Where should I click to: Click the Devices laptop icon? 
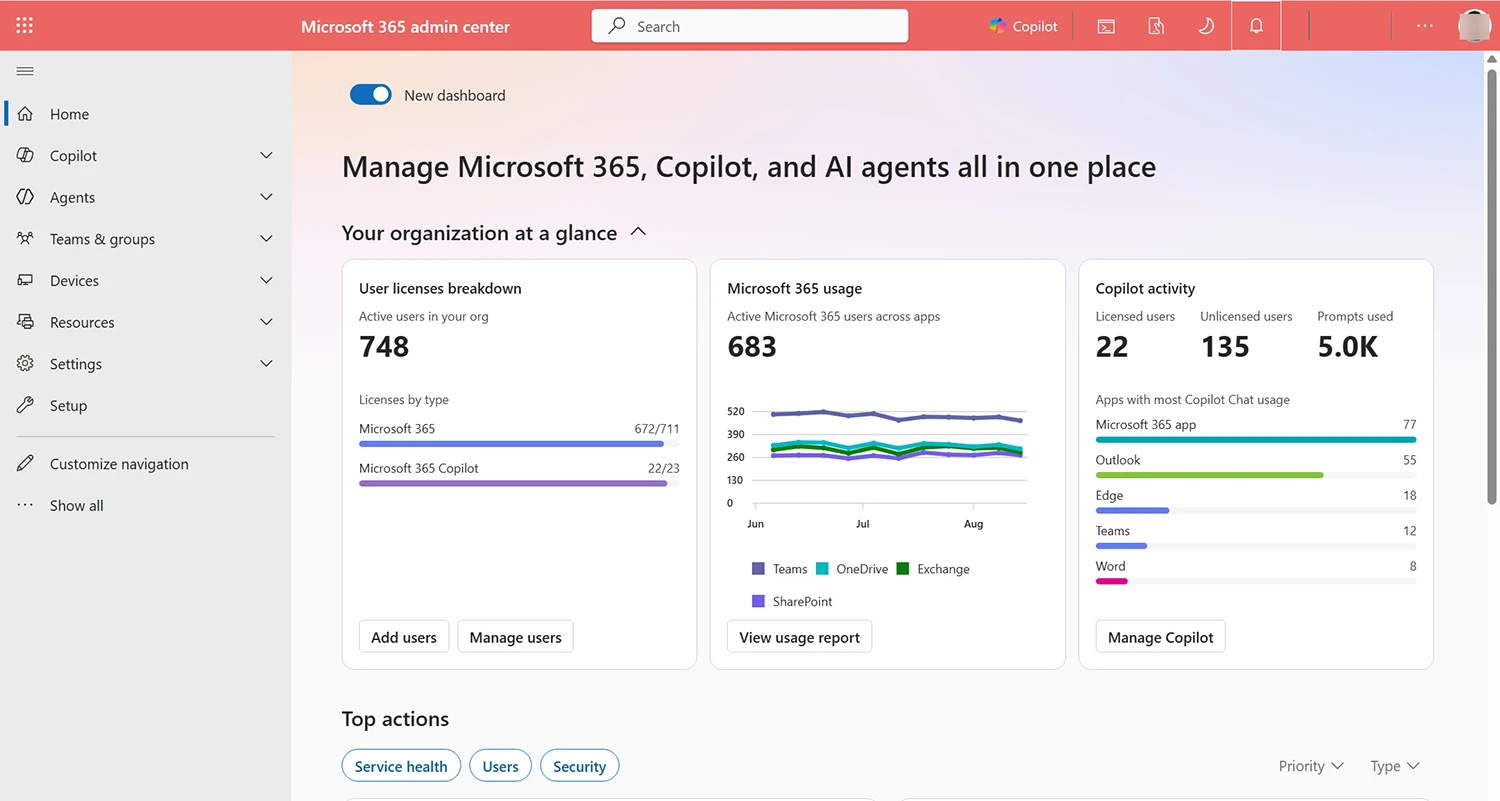(26, 280)
